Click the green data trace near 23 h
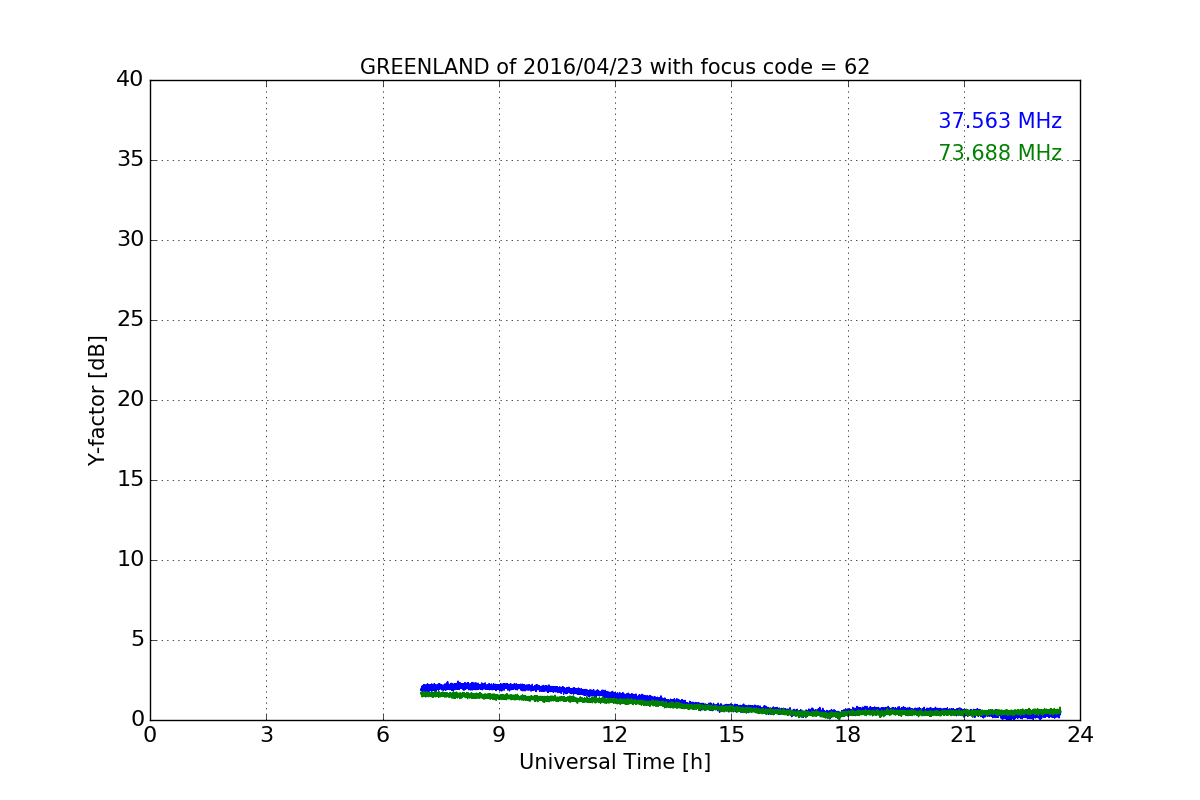 coord(1040,712)
